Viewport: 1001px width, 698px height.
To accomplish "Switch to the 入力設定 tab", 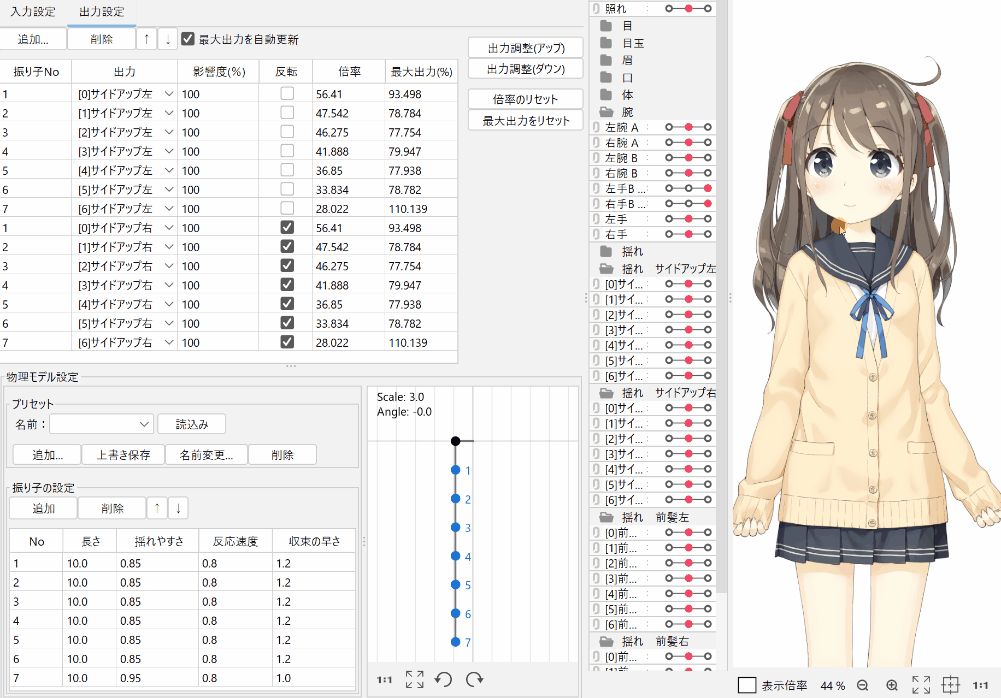I will click(x=33, y=12).
